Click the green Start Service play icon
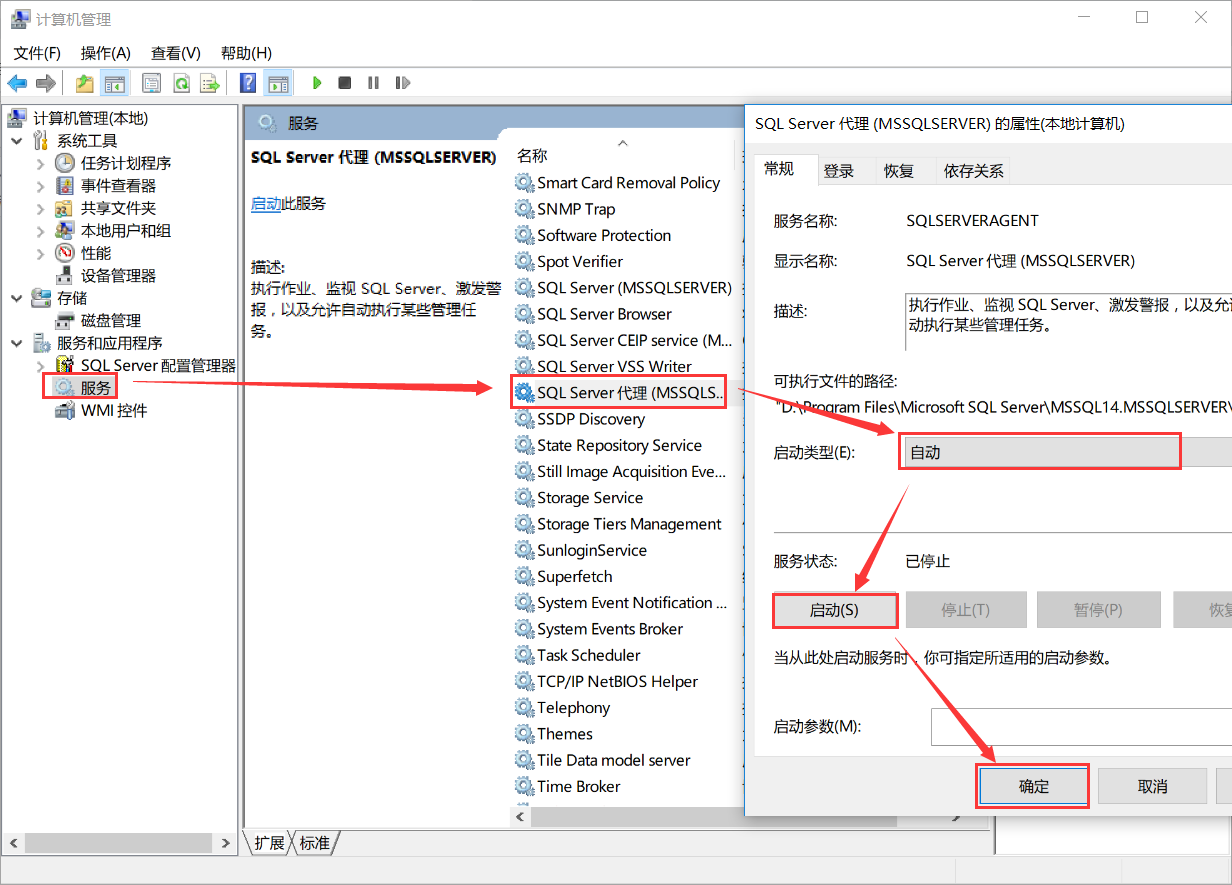This screenshot has width=1232, height=885. (x=317, y=83)
